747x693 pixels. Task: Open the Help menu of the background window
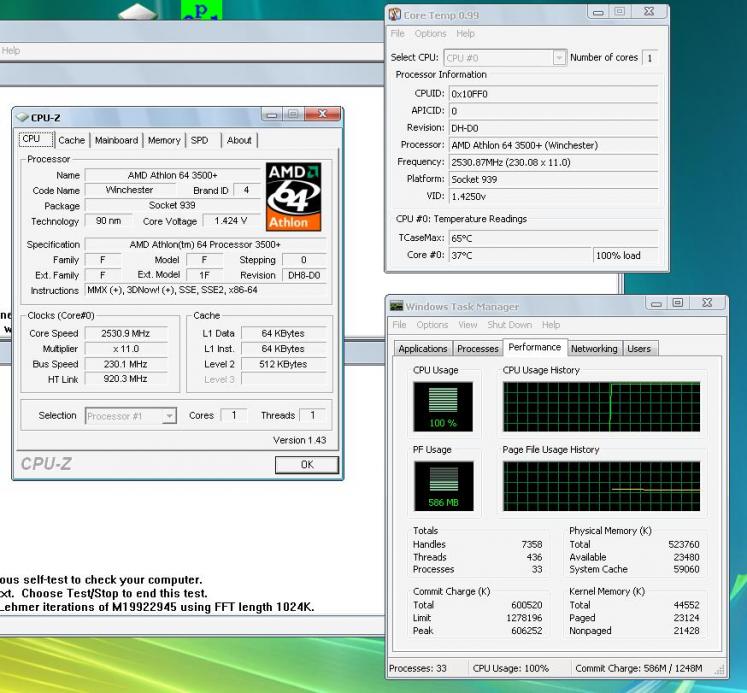click(x=10, y=51)
